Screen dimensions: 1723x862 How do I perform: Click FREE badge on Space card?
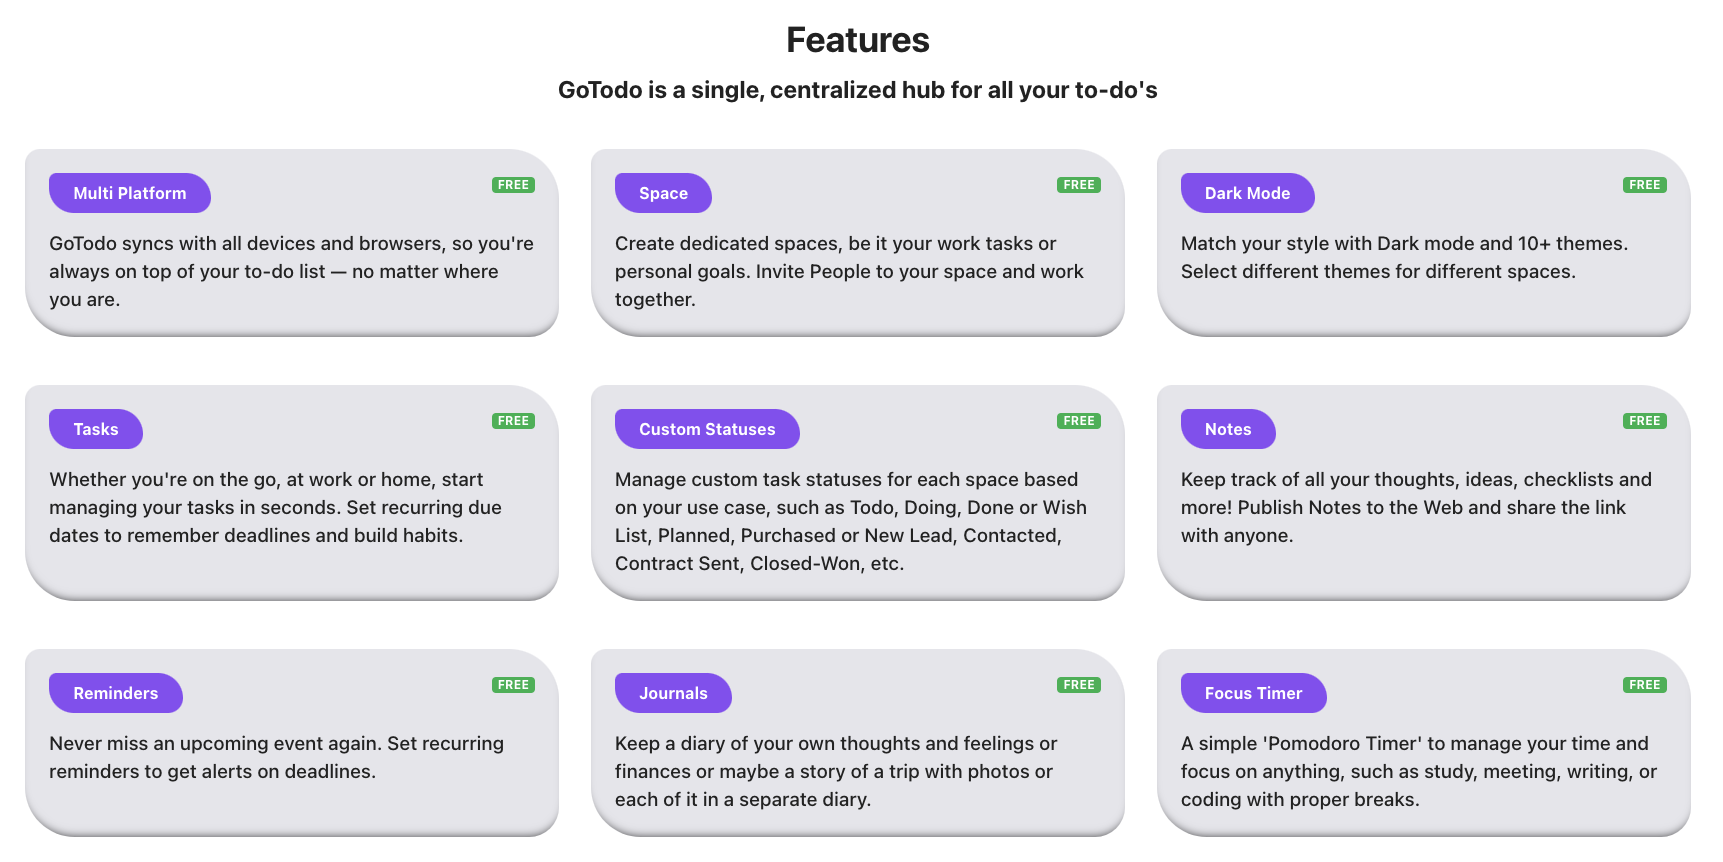(x=1079, y=185)
